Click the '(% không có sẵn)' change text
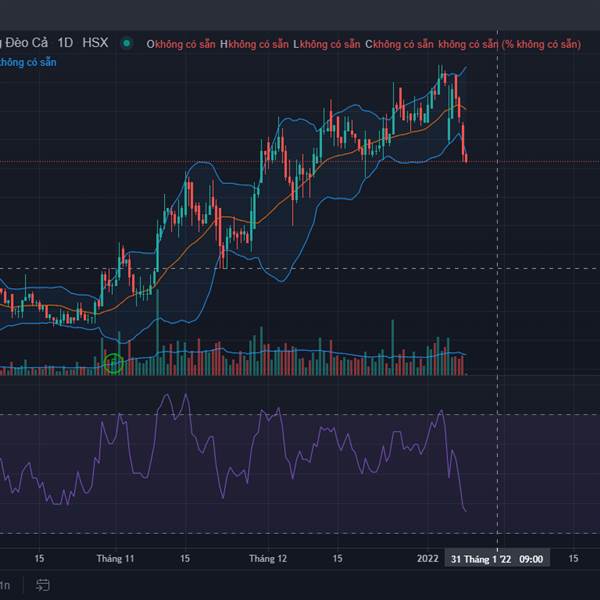 tap(541, 44)
